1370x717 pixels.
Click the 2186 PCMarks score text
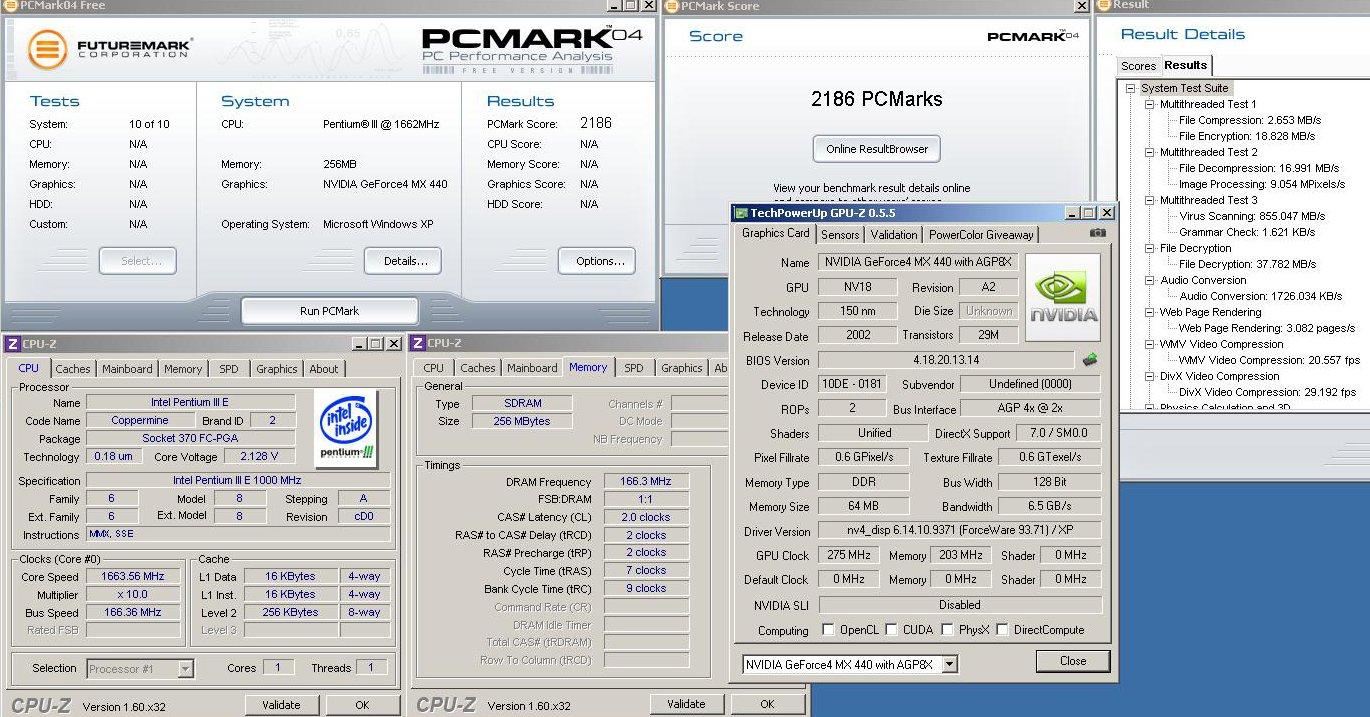click(x=876, y=99)
